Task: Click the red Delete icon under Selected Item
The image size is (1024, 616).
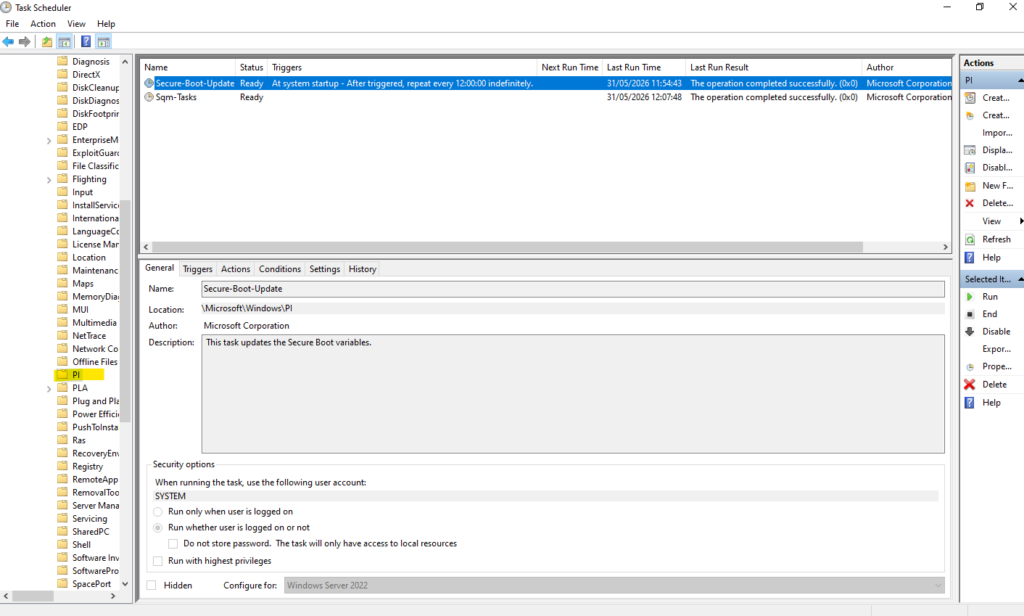Action: point(970,384)
